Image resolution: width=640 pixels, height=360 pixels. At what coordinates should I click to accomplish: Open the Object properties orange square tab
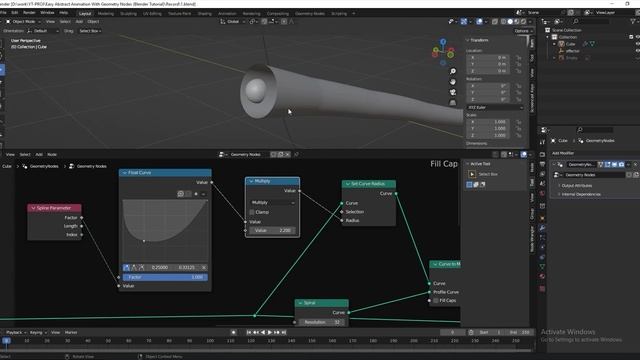pyautogui.click(x=542, y=218)
